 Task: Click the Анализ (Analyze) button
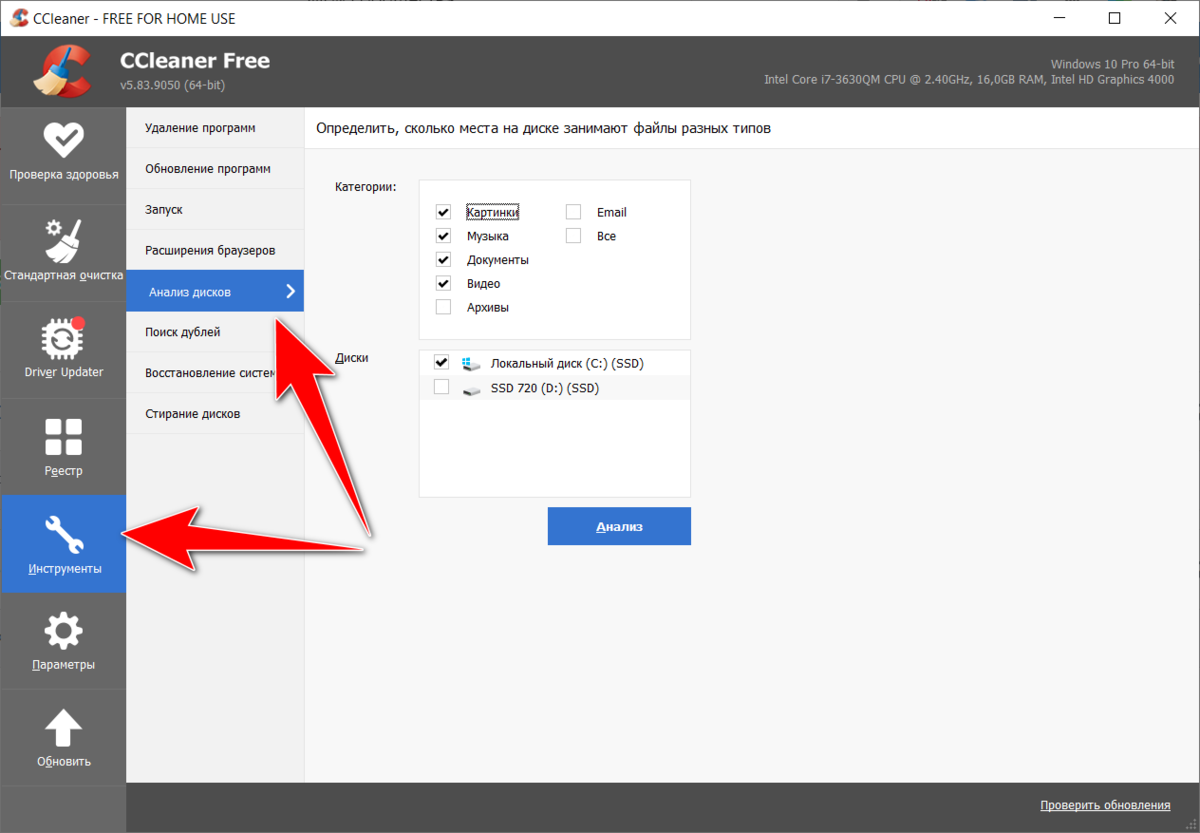click(x=619, y=526)
